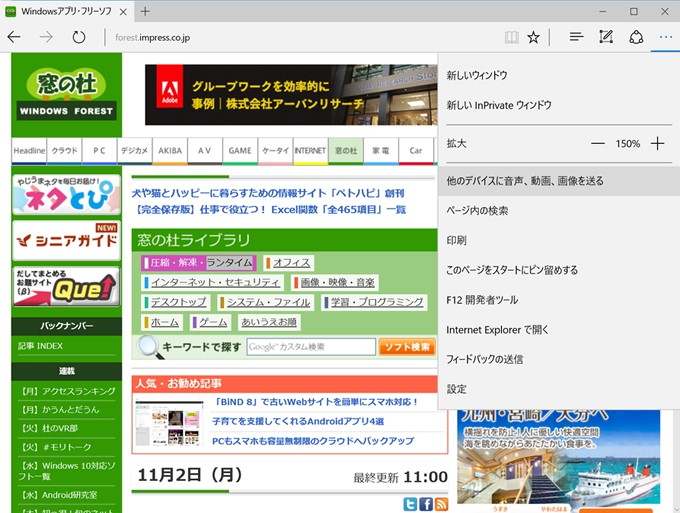This screenshot has width=680, height=513.
Task: Open the ペトハピ創刊 article link
Action: [268, 193]
